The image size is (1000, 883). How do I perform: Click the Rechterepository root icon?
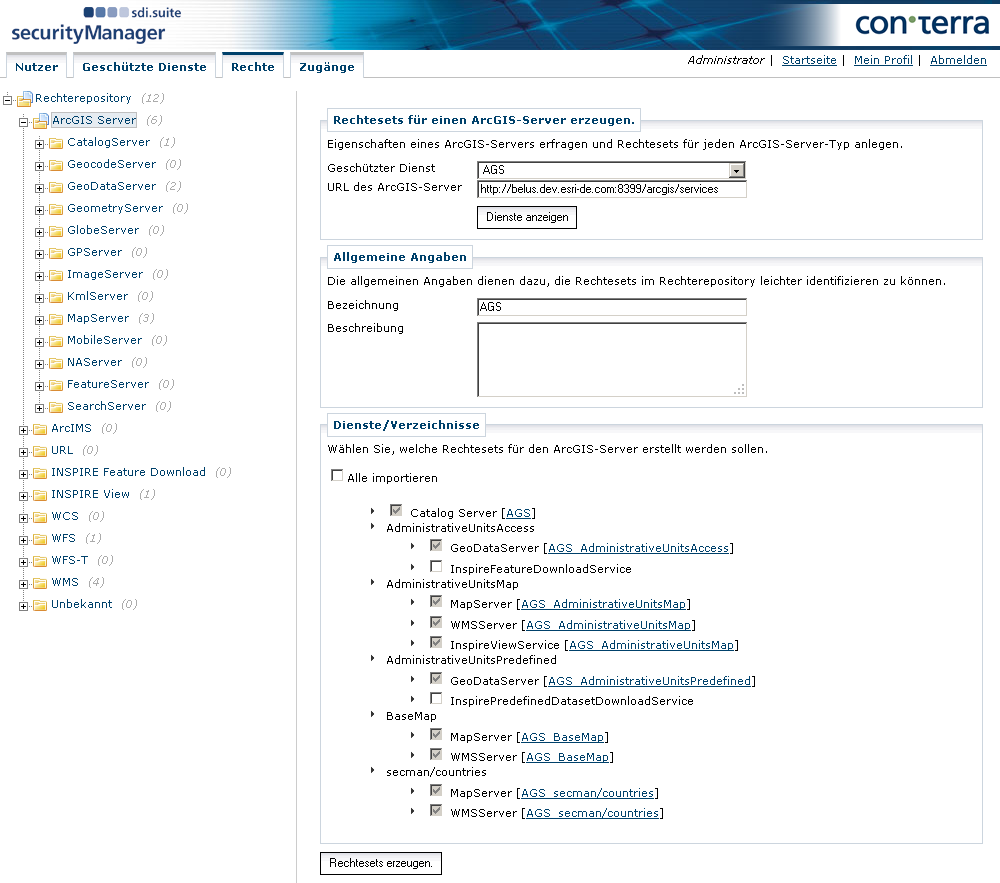(25, 99)
